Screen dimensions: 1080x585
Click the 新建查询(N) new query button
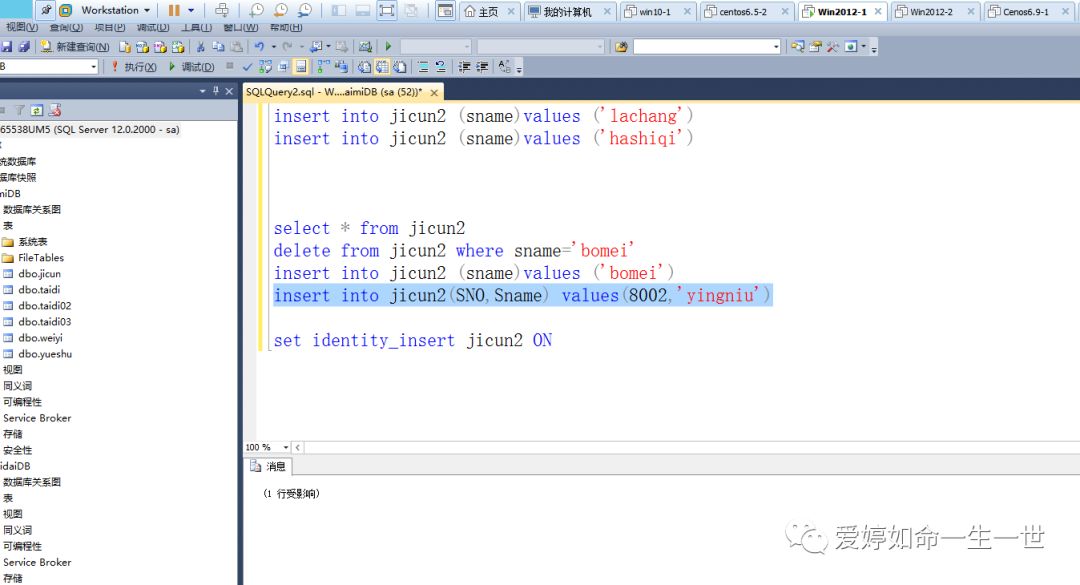pos(74,47)
